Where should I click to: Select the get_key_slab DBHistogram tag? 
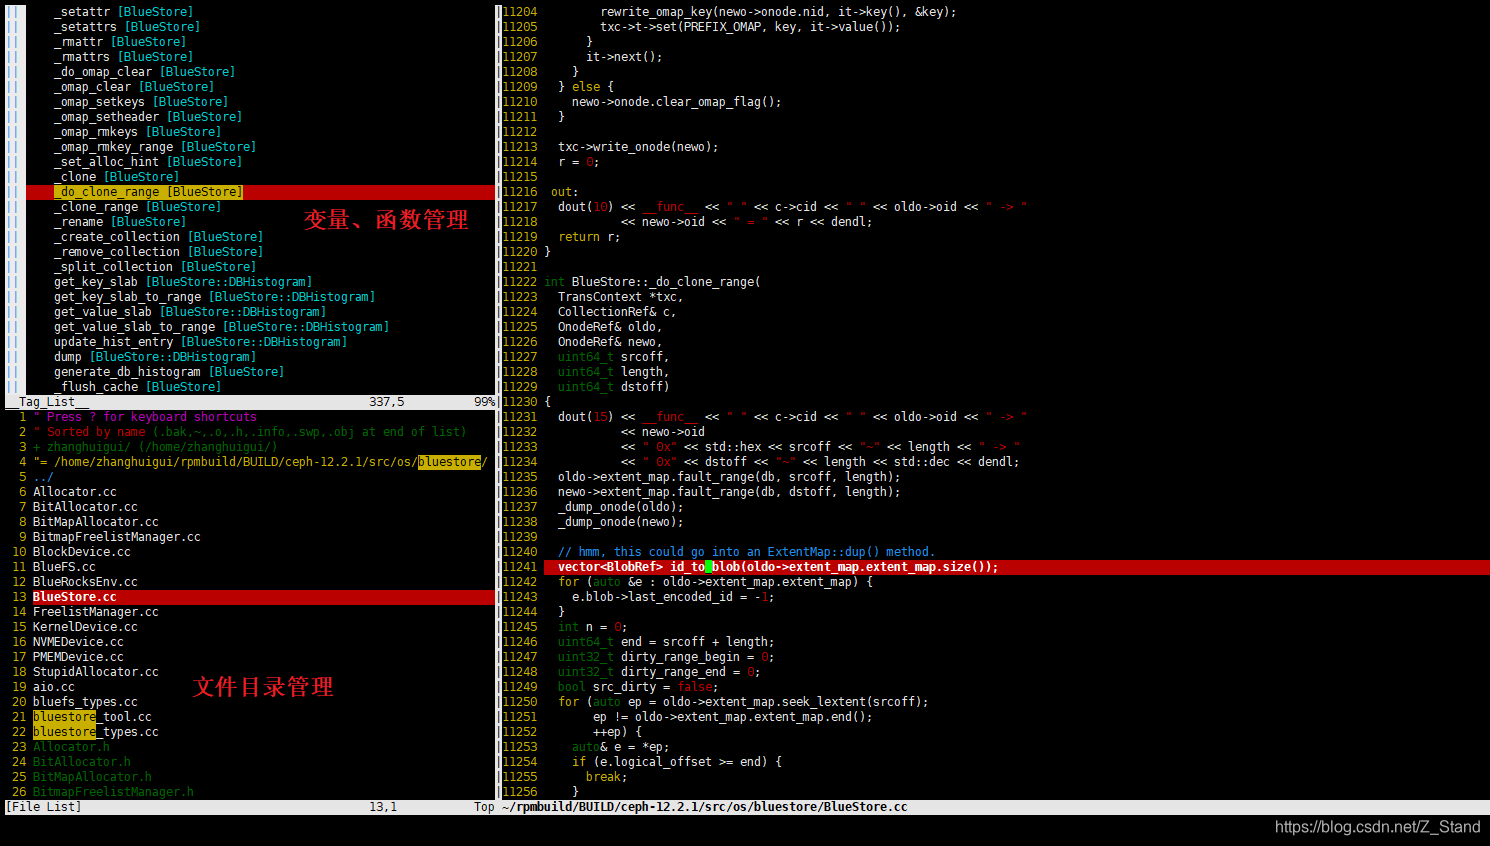pos(183,282)
